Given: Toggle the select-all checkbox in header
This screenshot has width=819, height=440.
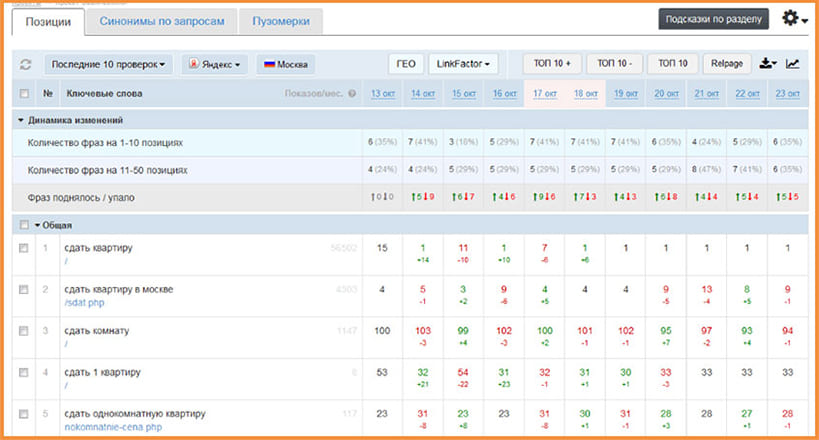Looking at the screenshot, I should [x=24, y=94].
